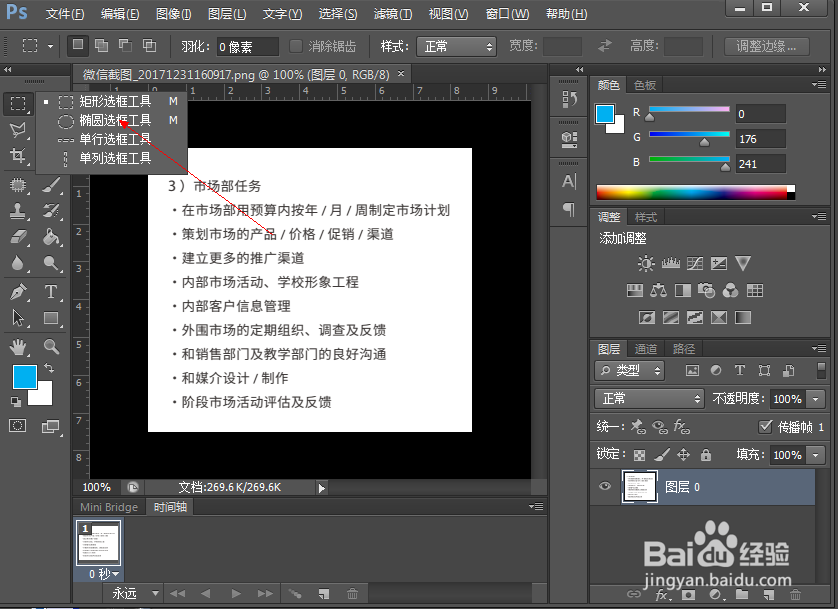Click the 图层 0 layer thumbnail
This screenshot has height=609, width=838.
(x=639, y=486)
